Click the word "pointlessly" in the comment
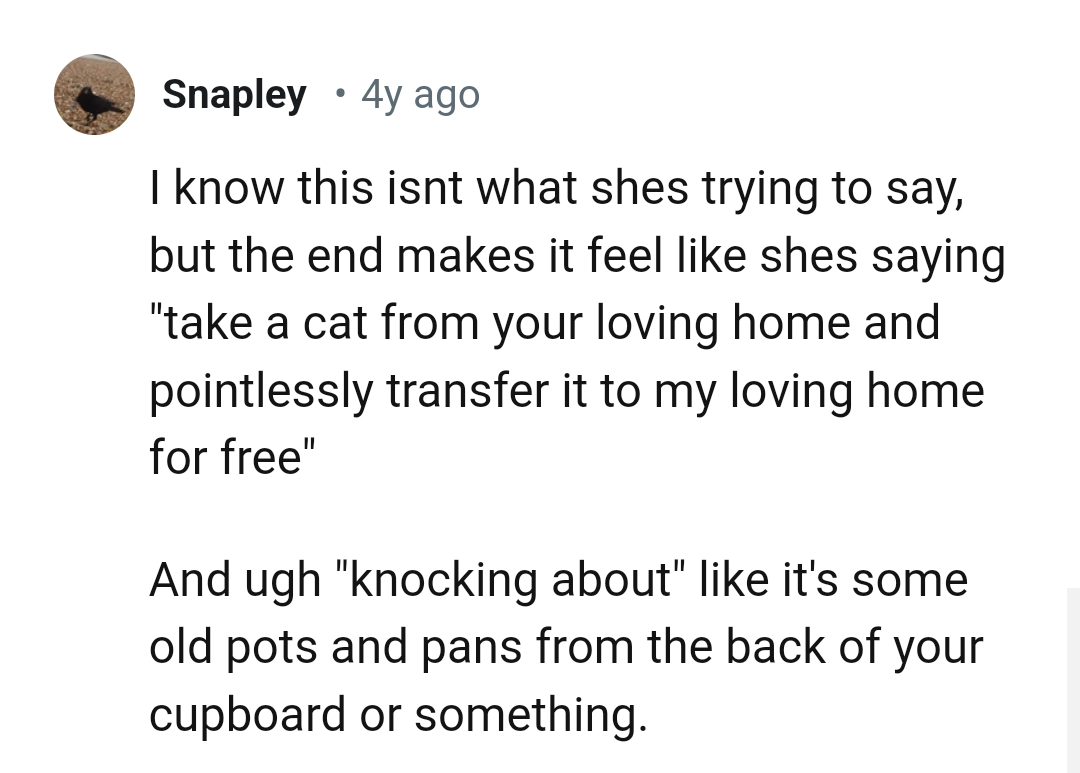1080x773 pixels. pyautogui.click(x=262, y=390)
